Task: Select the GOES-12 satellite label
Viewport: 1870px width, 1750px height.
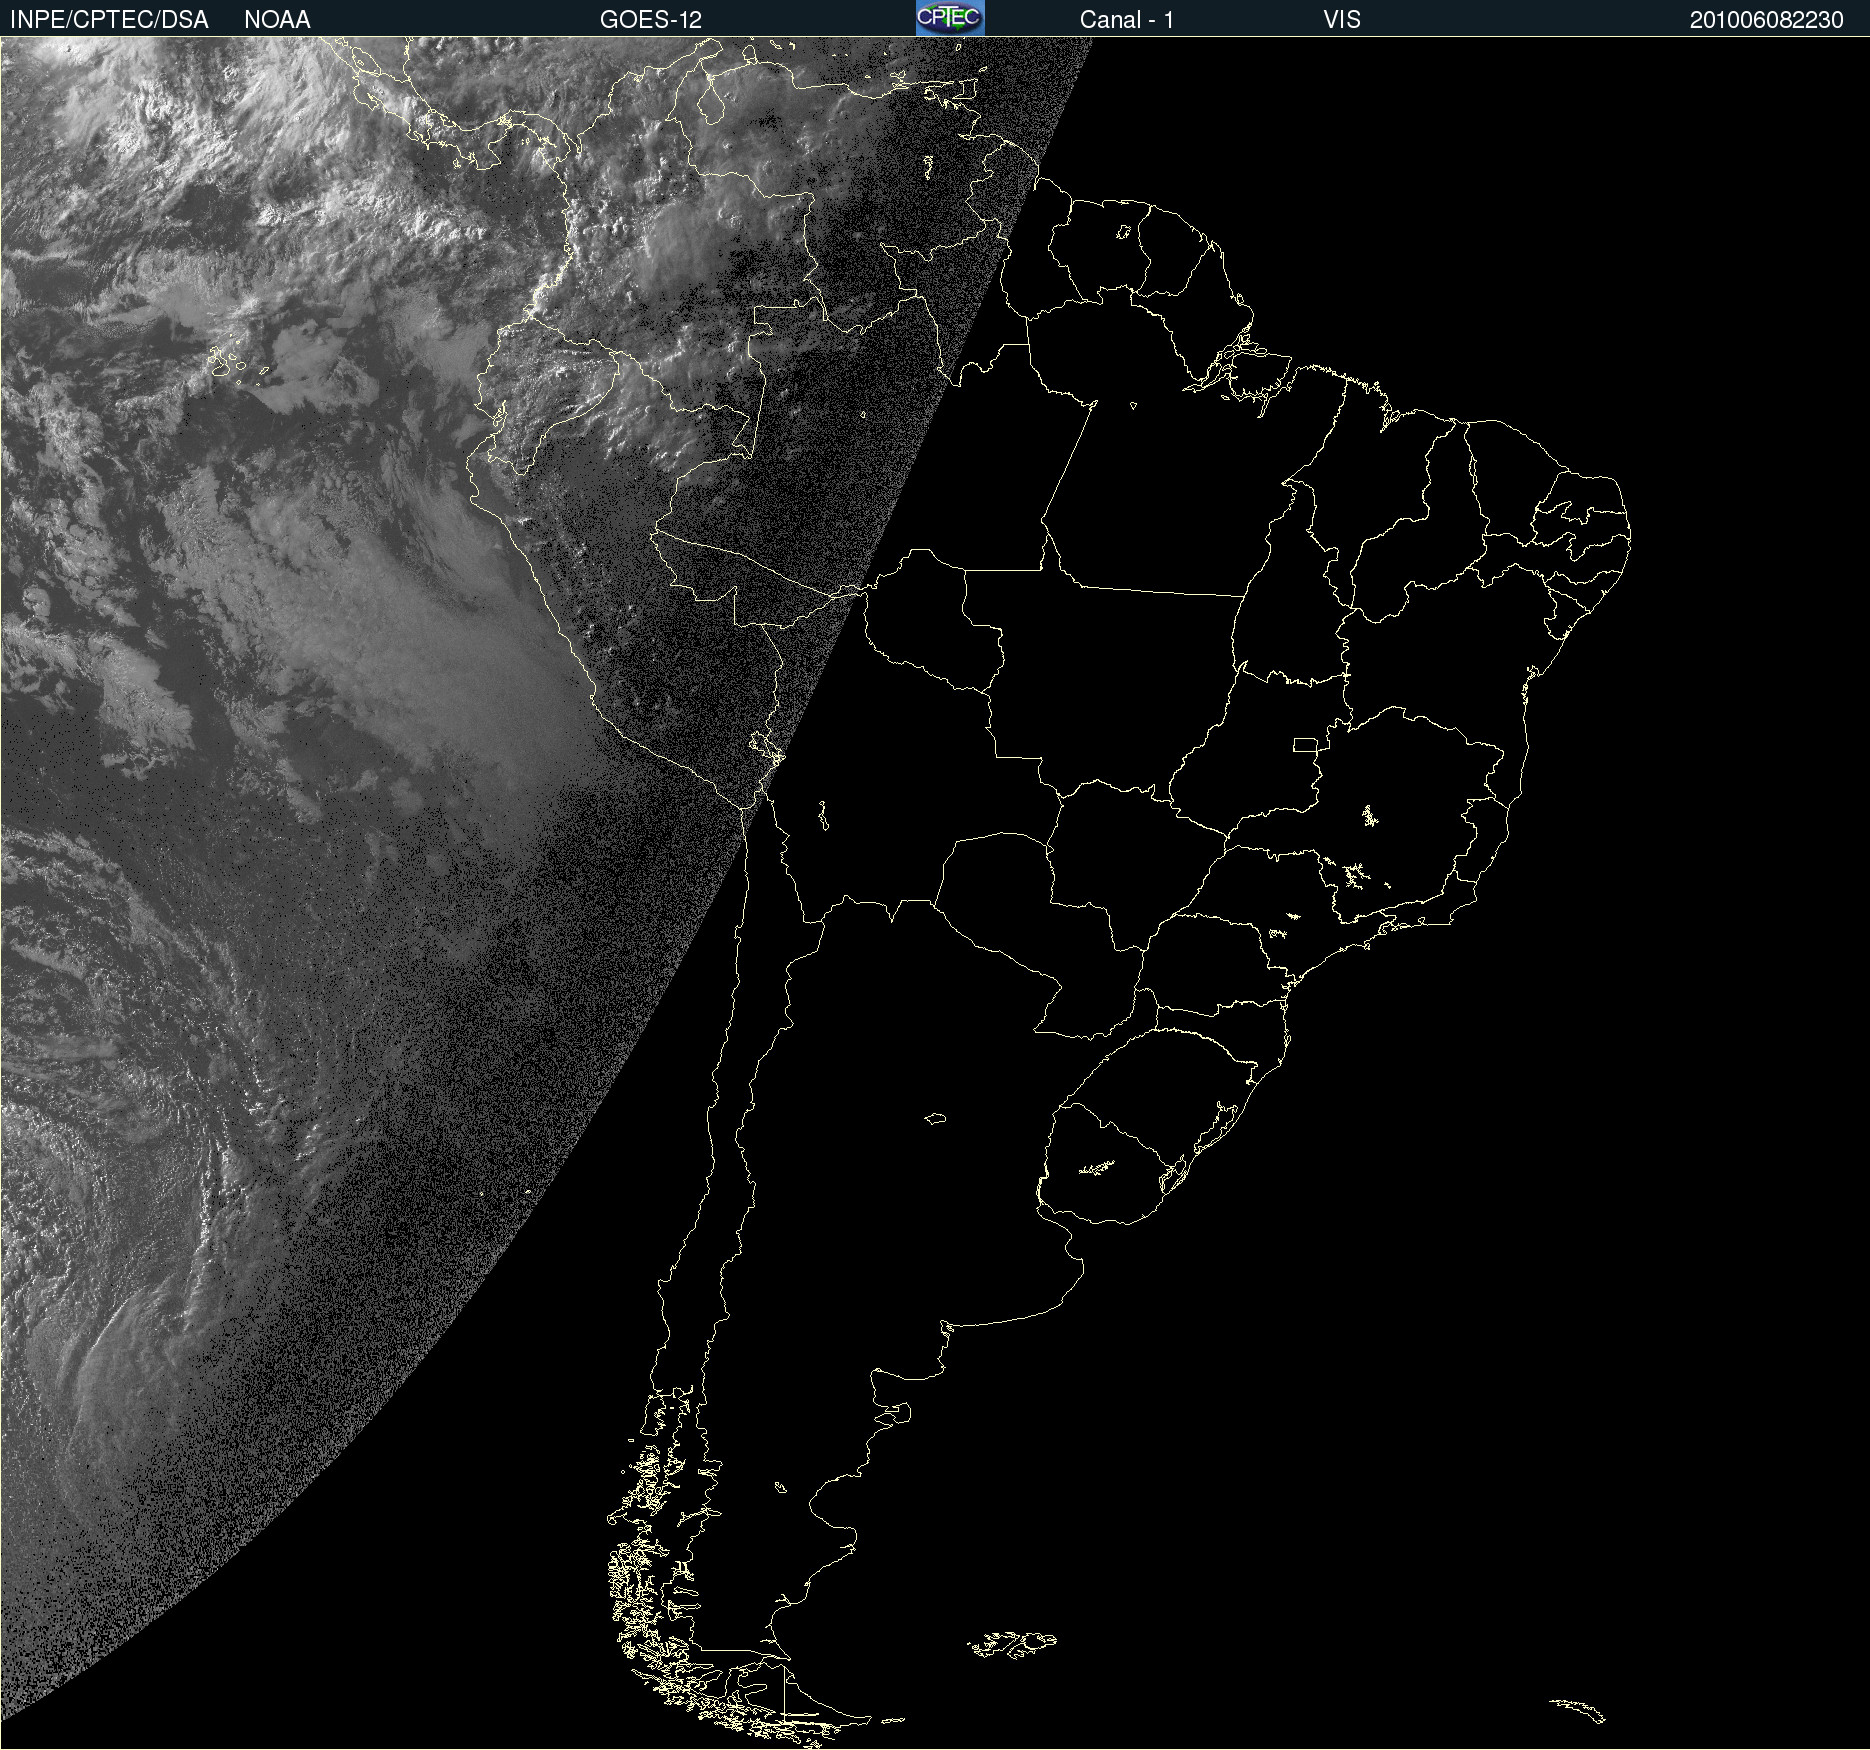Action: point(651,20)
